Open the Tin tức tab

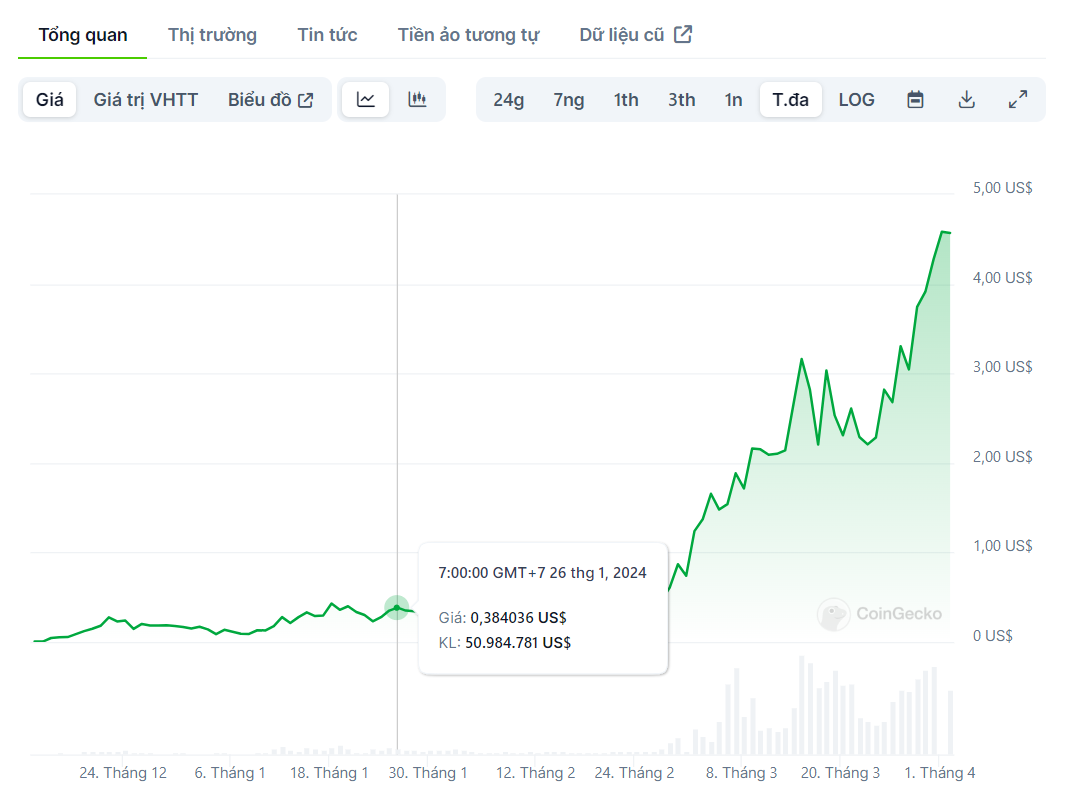[x=327, y=35]
